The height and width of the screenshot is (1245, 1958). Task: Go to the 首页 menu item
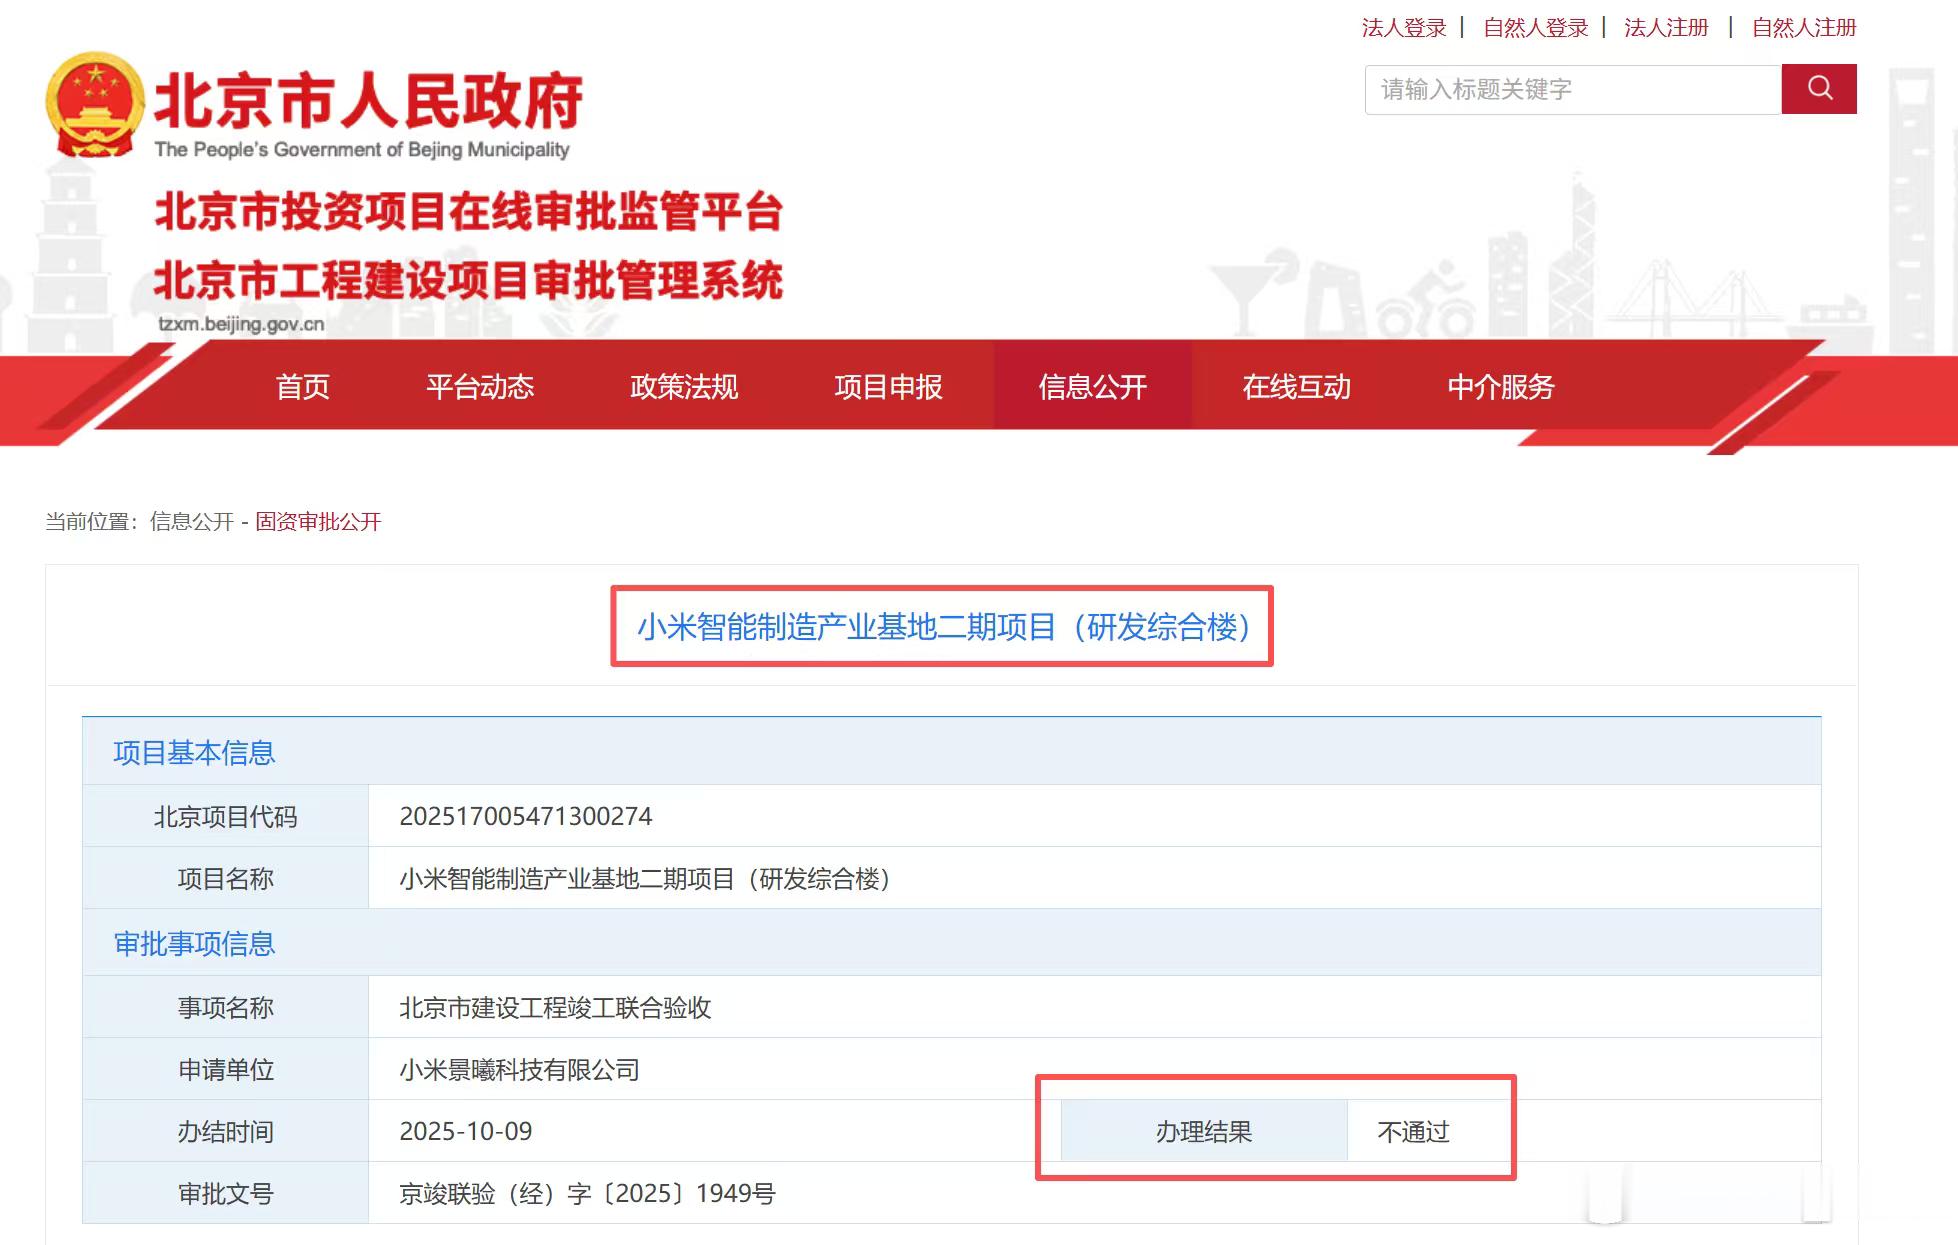(x=302, y=387)
